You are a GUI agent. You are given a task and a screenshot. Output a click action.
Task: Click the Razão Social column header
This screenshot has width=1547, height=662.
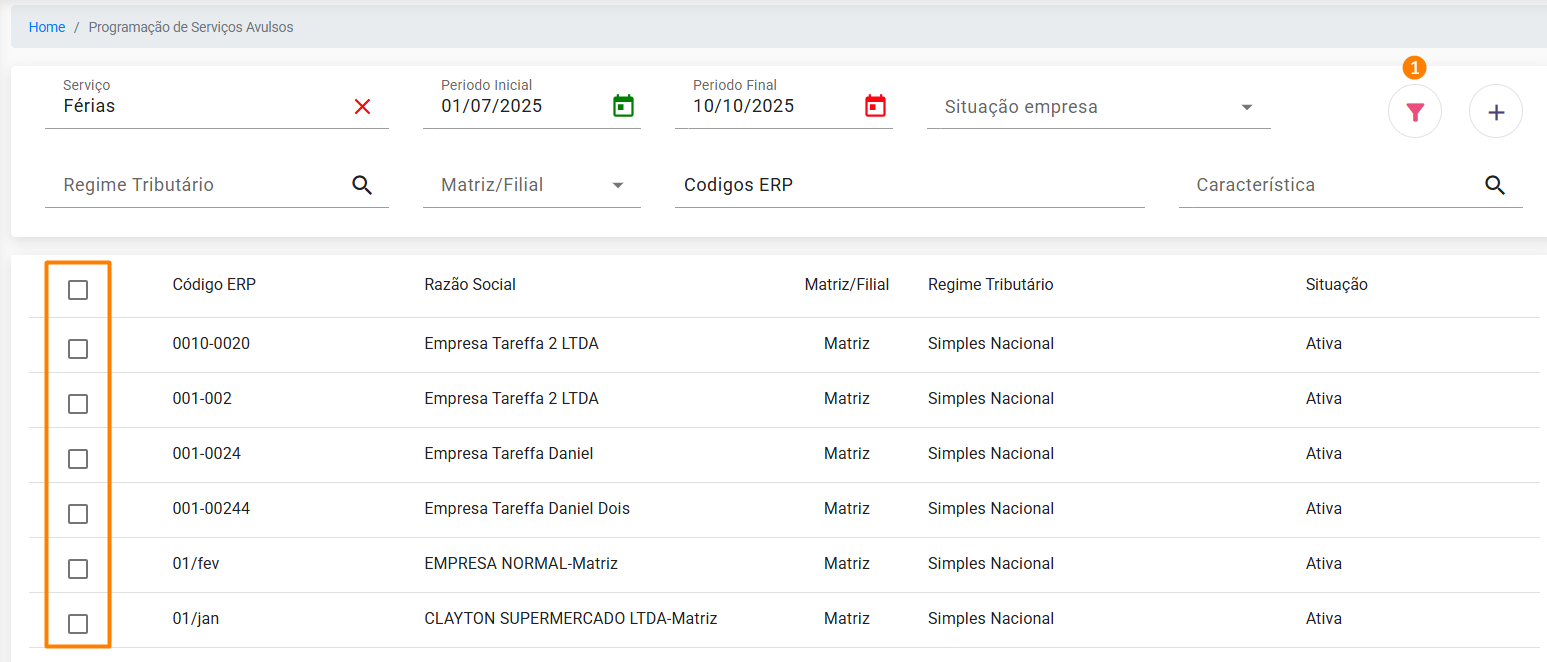[x=470, y=285]
